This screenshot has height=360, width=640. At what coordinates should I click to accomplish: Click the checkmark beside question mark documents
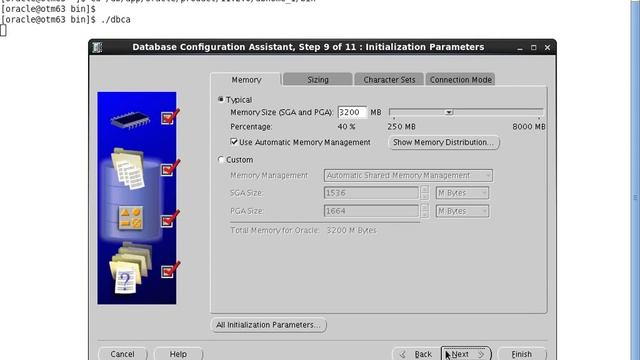click(170, 270)
